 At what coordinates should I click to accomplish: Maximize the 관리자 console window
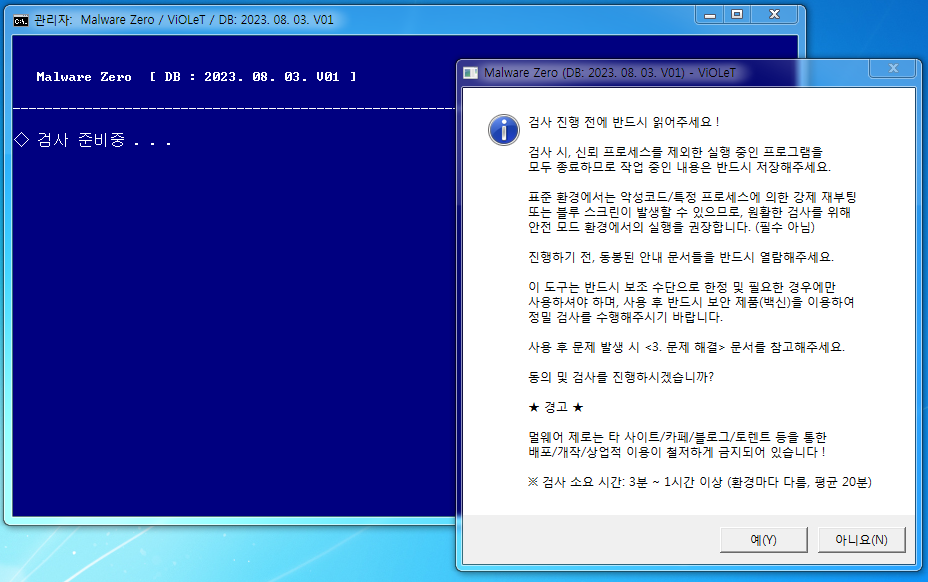click(x=737, y=15)
